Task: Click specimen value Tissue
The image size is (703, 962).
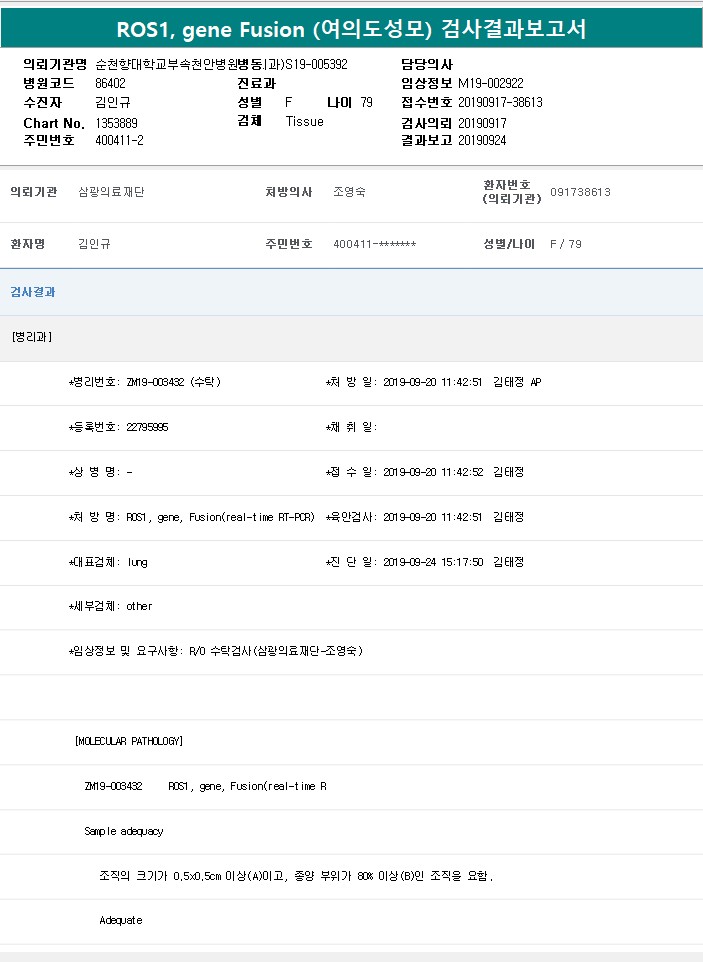Action: pyautogui.click(x=304, y=121)
